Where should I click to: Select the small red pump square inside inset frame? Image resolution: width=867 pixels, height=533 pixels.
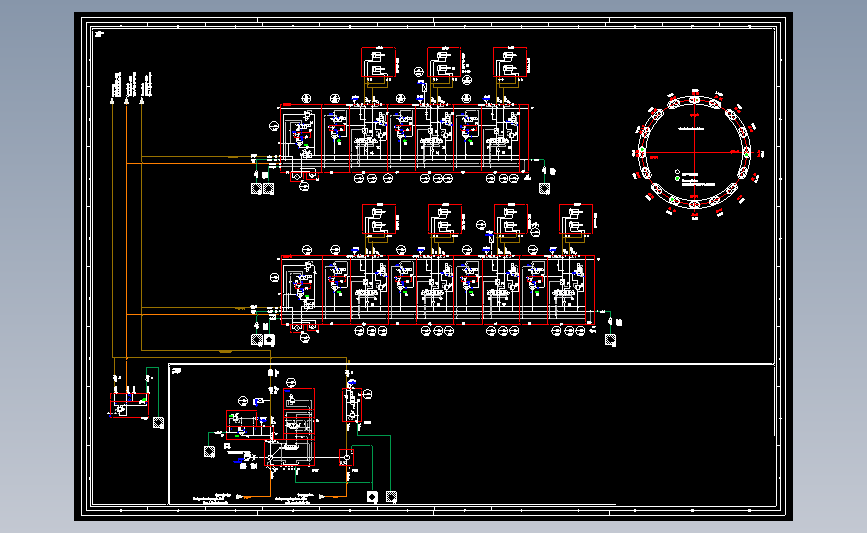(x=346, y=457)
